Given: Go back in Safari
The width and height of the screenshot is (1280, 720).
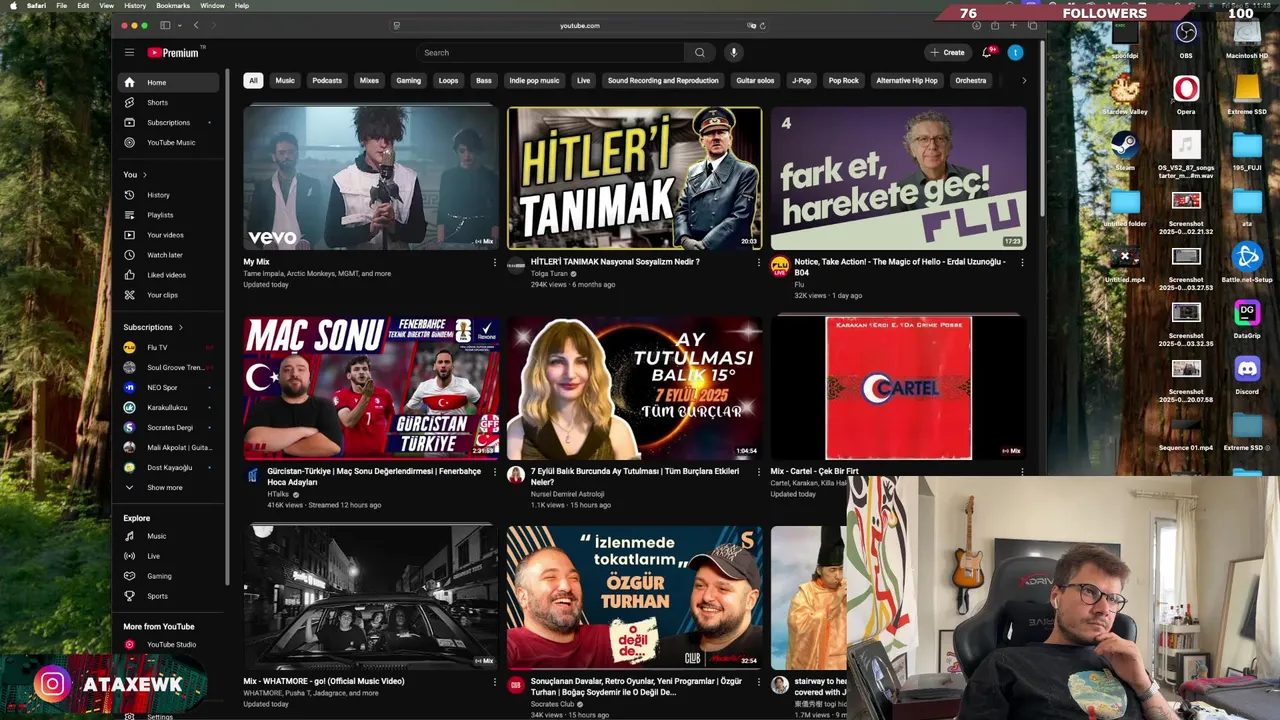Looking at the screenshot, I should pos(196,25).
